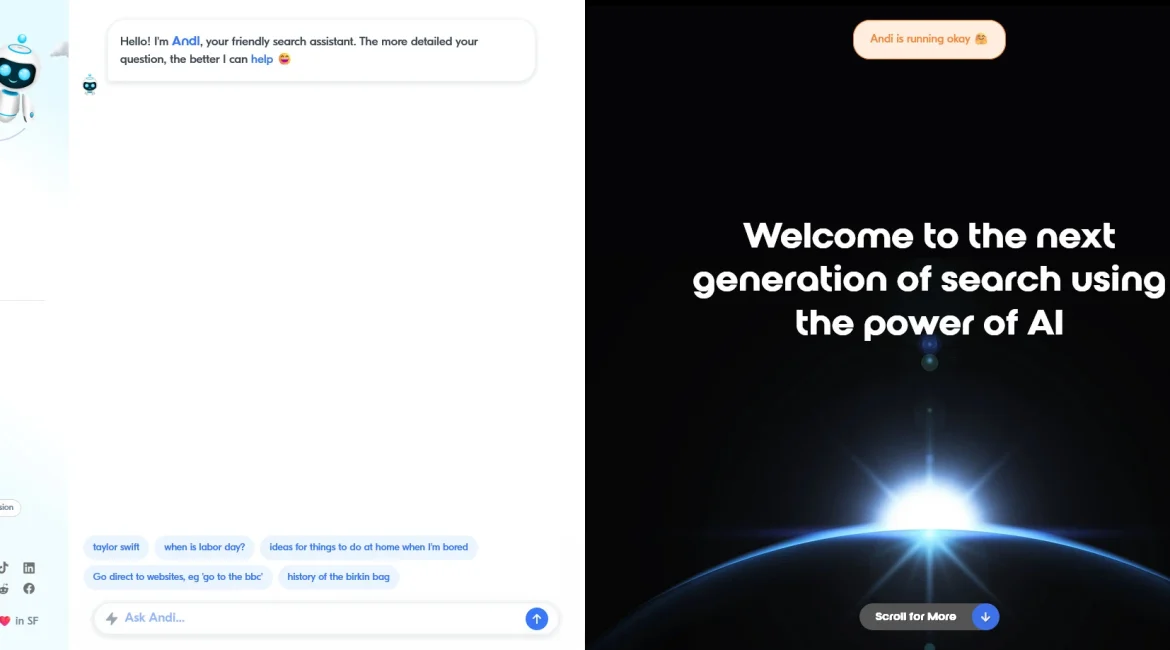The image size is (1170, 650).
Task: Select 'history of the birkin bag' suggestion
Action: point(339,577)
